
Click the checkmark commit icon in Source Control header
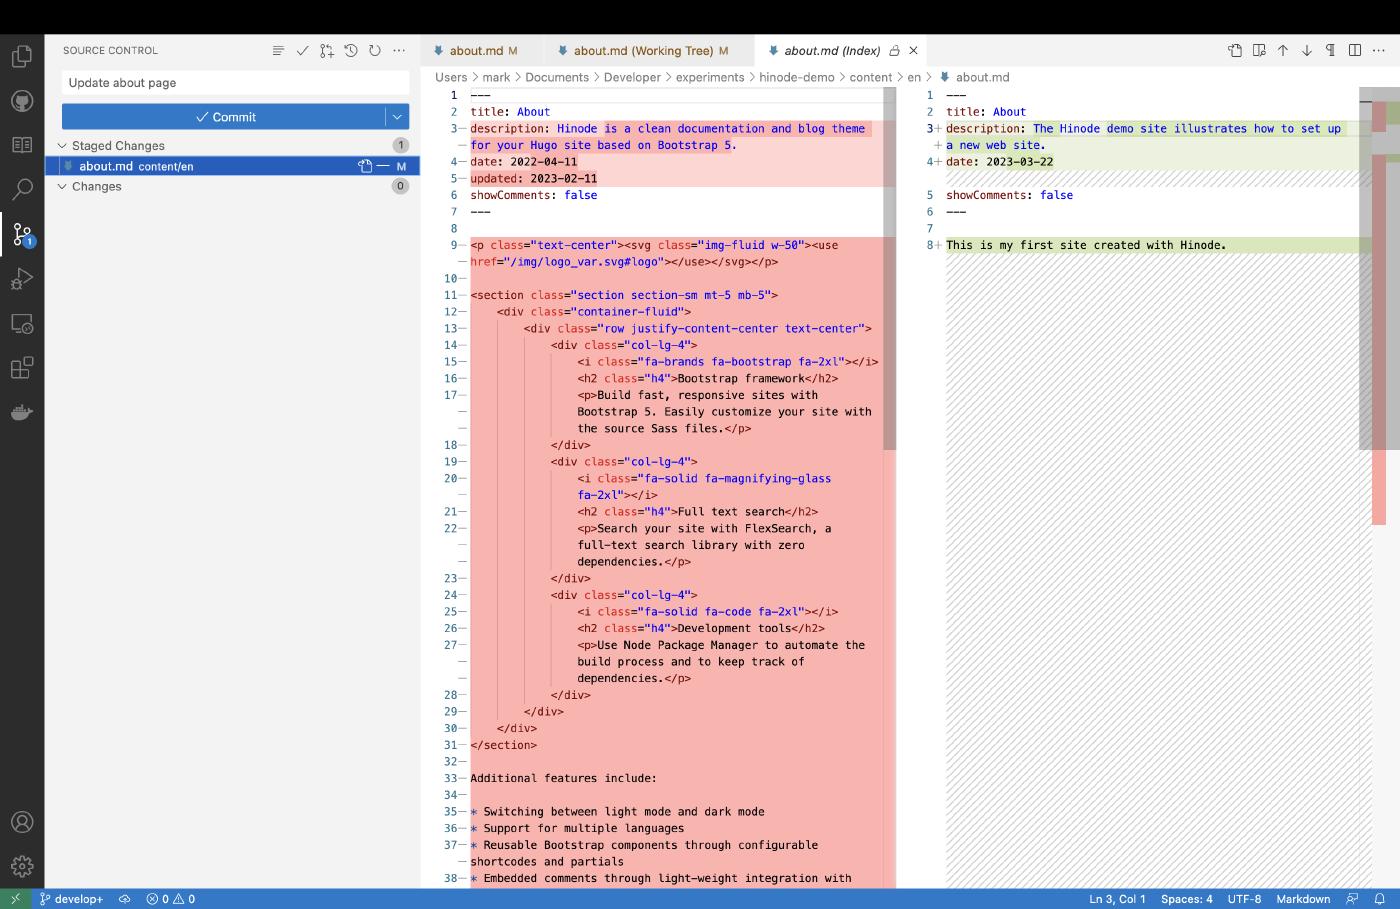302,50
